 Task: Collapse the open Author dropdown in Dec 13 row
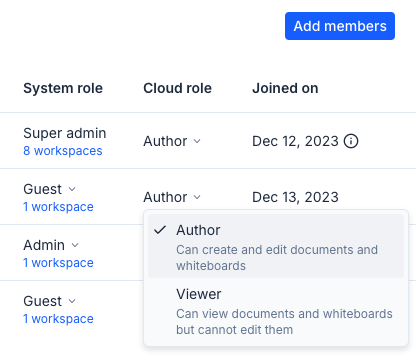tap(172, 197)
